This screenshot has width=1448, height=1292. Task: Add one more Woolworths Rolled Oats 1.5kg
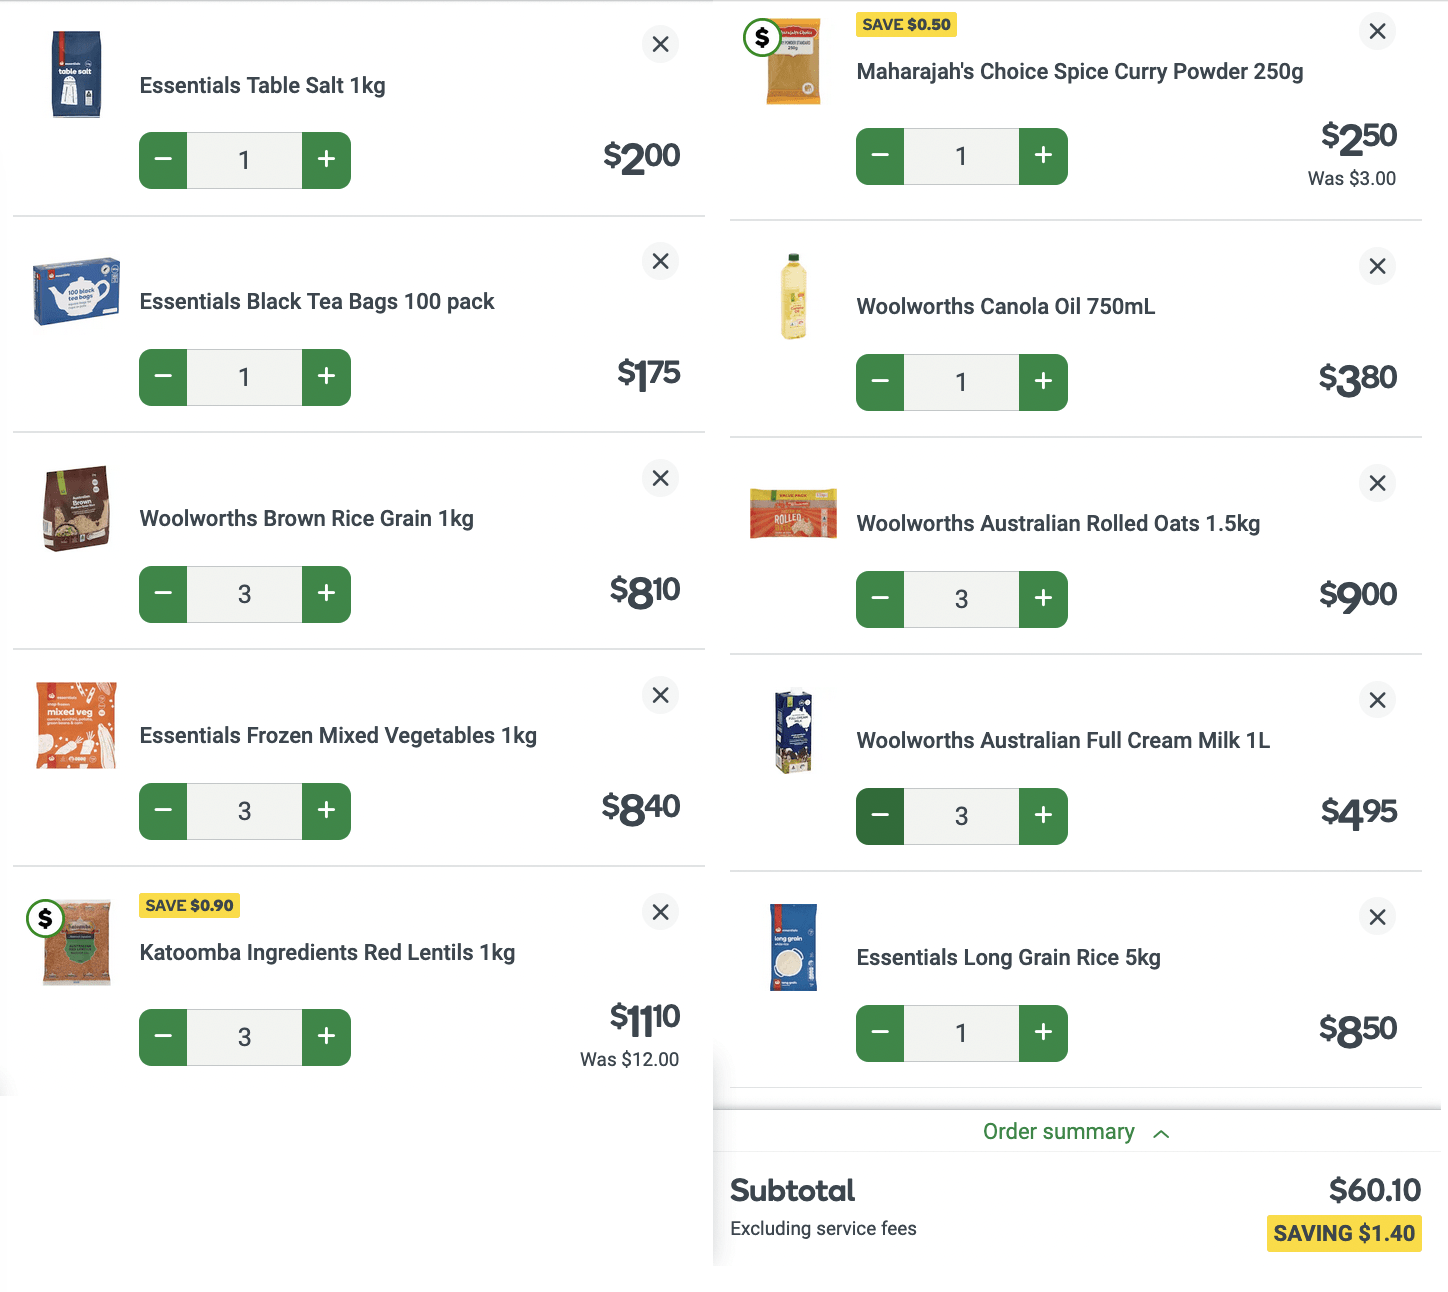(x=1043, y=599)
